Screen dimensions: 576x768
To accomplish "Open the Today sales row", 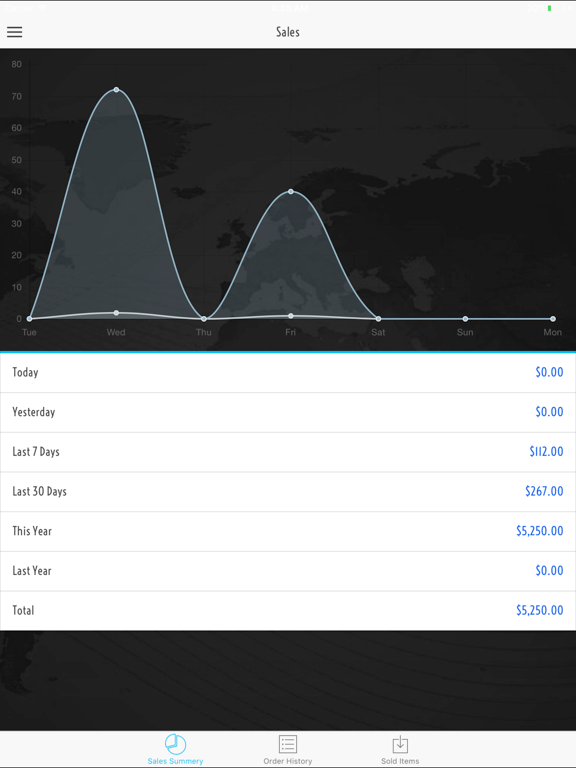I will [x=288, y=373].
